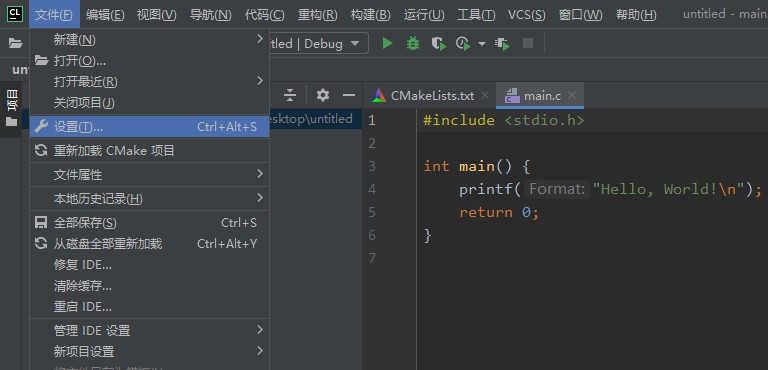Open the VCS(S) menu
Viewport: 768px width, 370px height.
click(x=527, y=15)
